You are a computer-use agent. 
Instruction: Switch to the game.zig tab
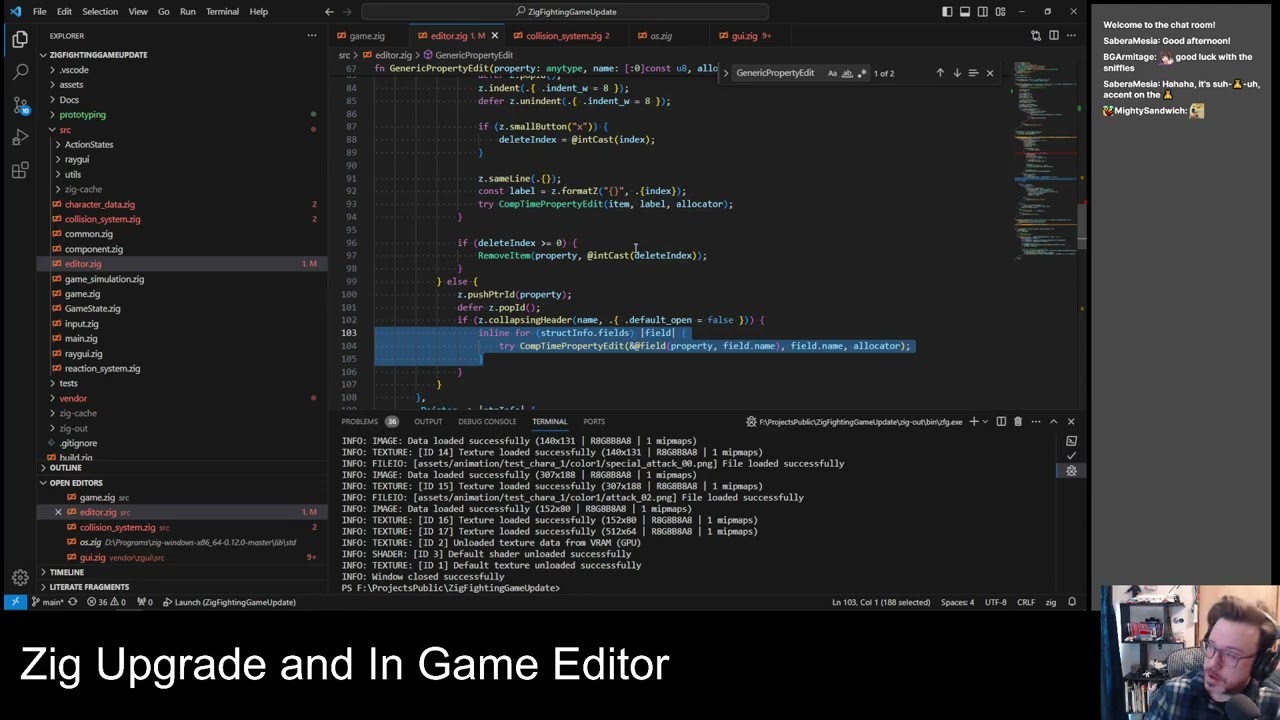click(366, 36)
